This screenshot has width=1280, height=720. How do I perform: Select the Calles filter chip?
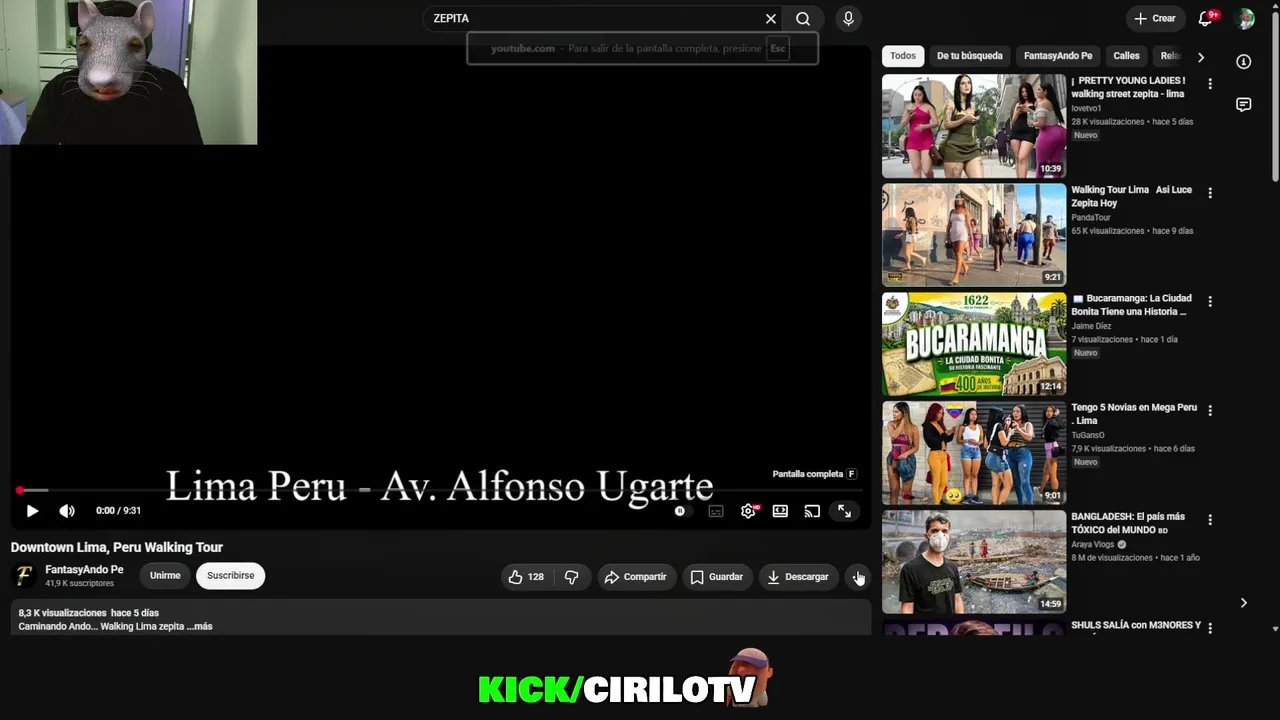[1126, 56]
